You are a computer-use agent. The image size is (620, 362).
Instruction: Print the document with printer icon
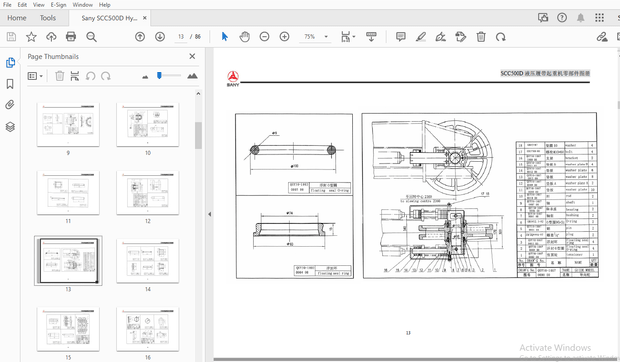coord(71,37)
